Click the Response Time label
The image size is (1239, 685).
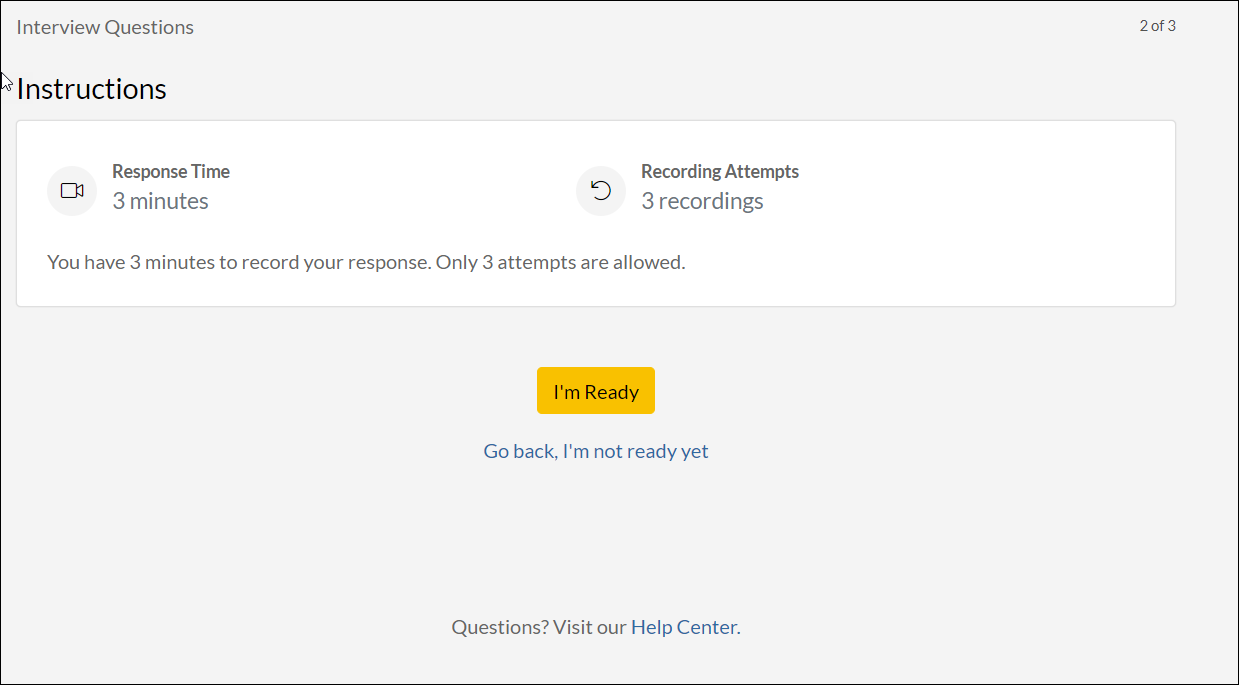pos(171,172)
